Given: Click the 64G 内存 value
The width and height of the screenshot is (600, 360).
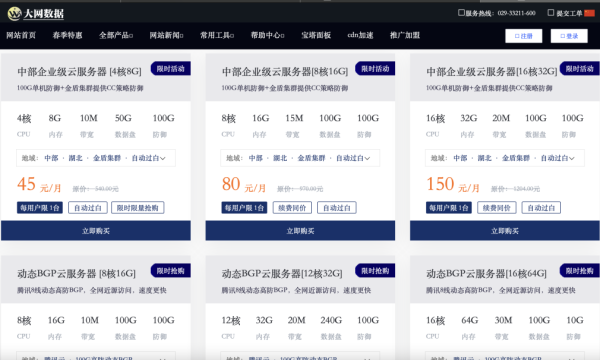Looking at the screenshot, I should (470, 320).
